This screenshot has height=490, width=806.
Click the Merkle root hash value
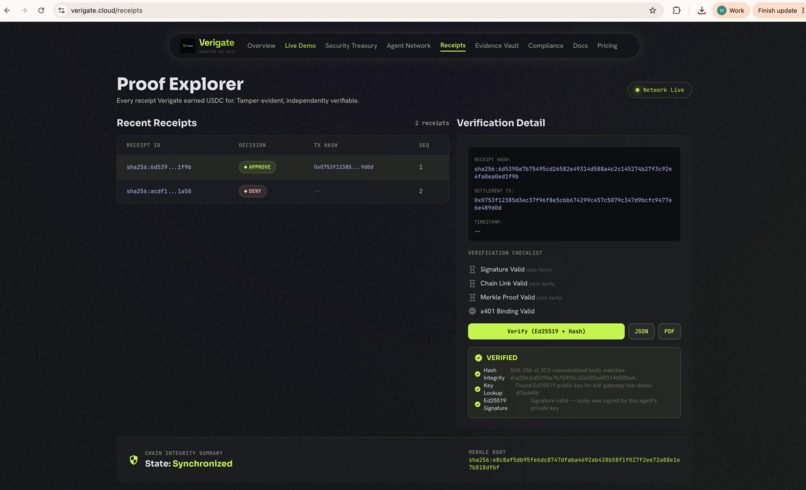[574, 464]
